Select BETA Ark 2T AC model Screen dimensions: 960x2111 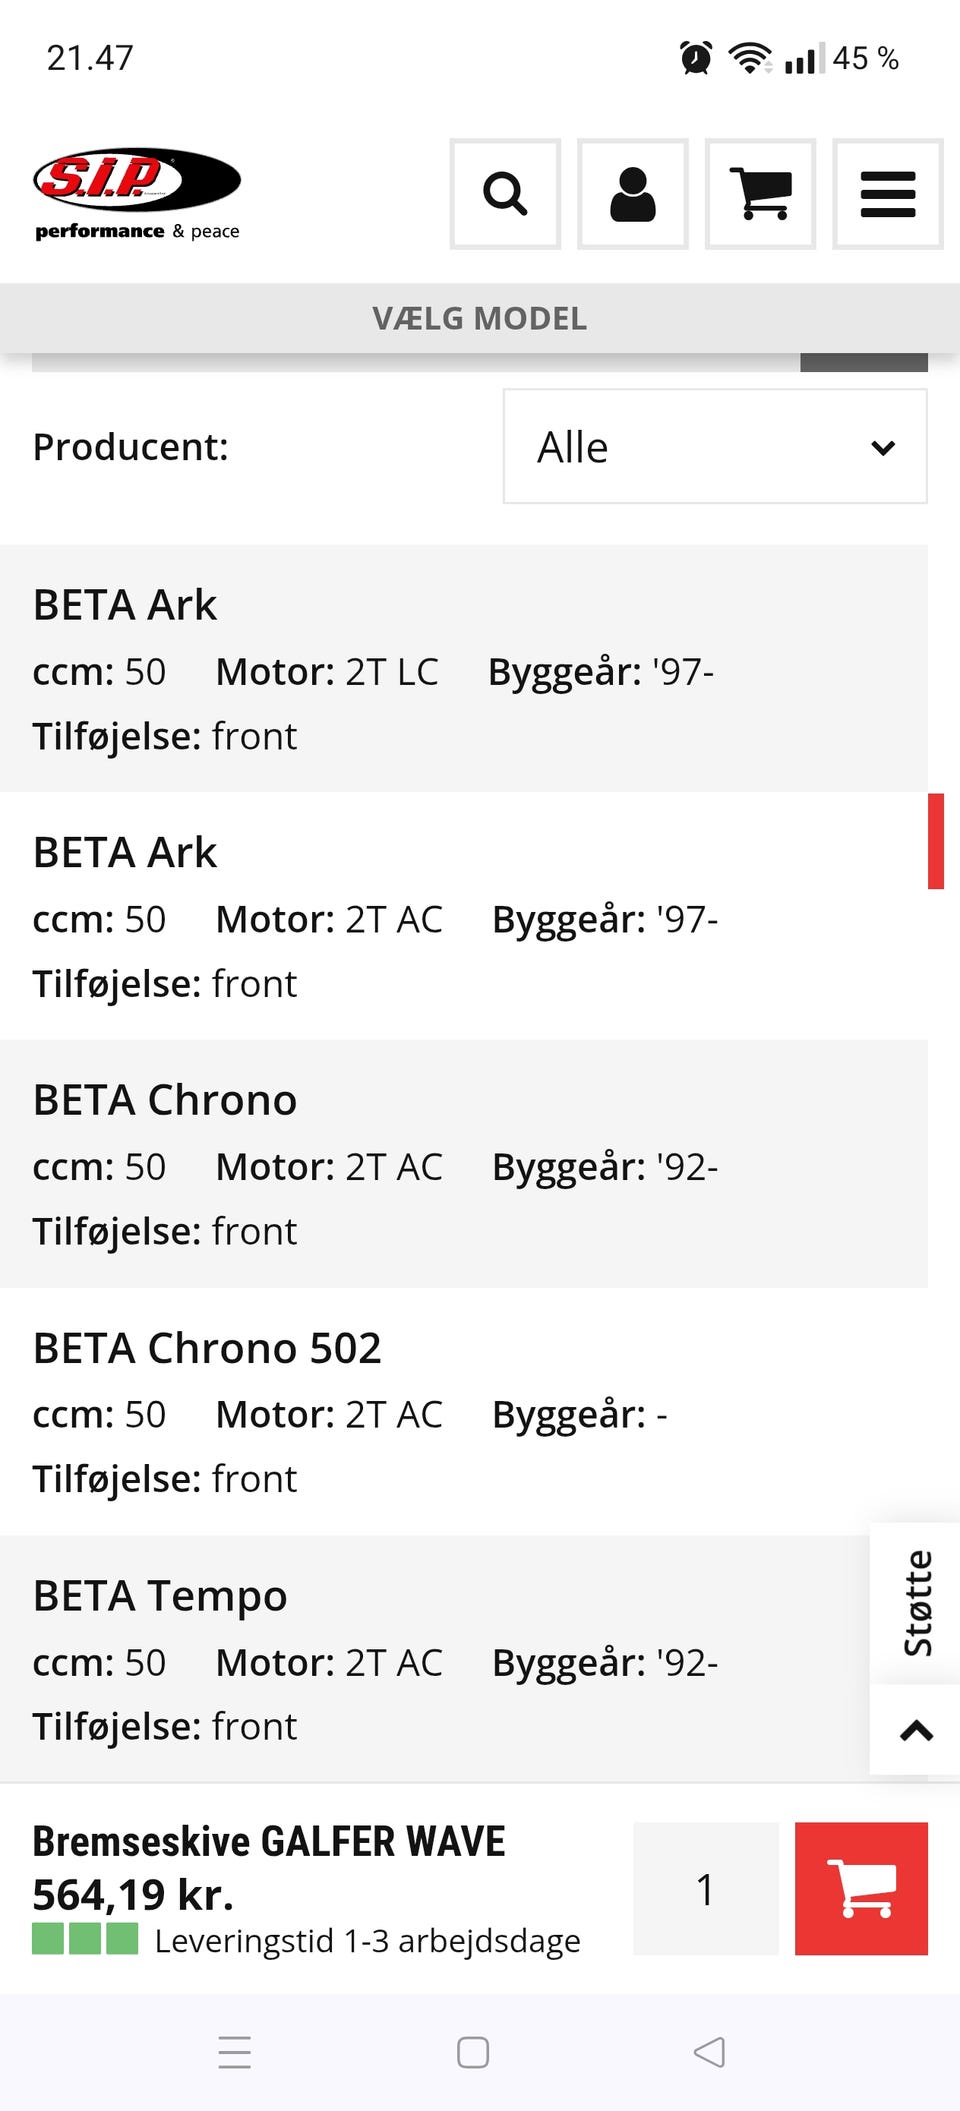(x=464, y=916)
